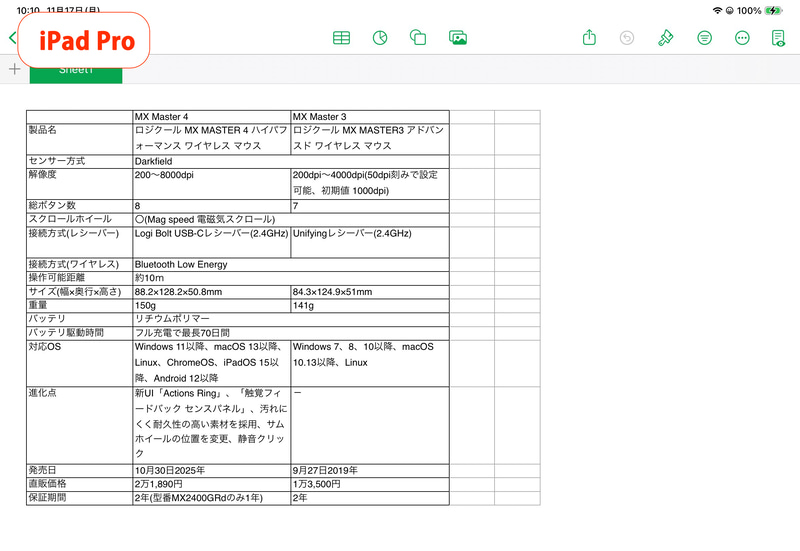Select the 対応OS label cell

pos(80,363)
